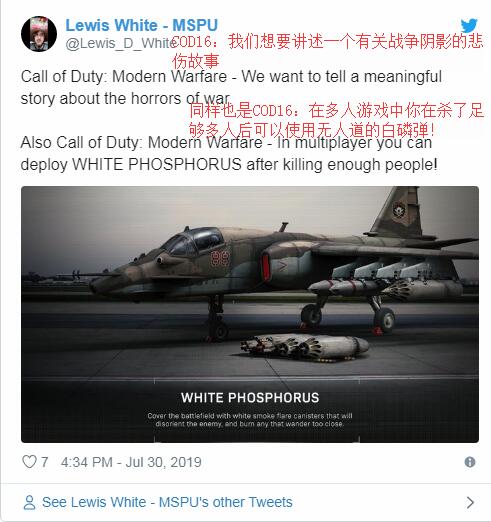The width and height of the screenshot is (491, 522).
Task: Click the person silhouette icon
Action: tap(29, 502)
